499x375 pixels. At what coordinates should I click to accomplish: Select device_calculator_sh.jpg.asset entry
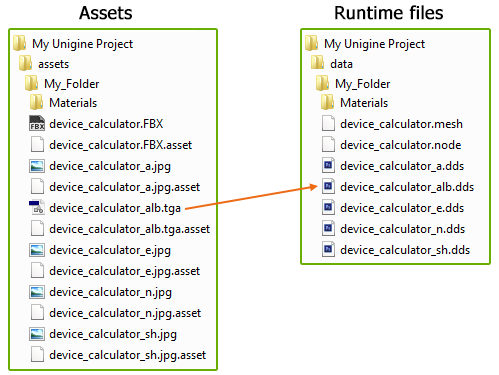(x=128, y=355)
